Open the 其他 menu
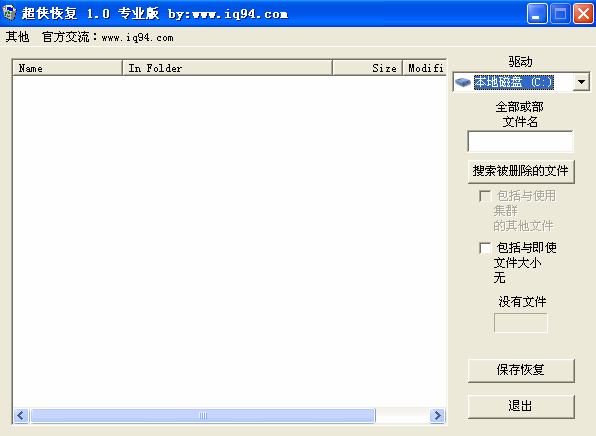The height and width of the screenshot is (436, 596). coord(17,37)
